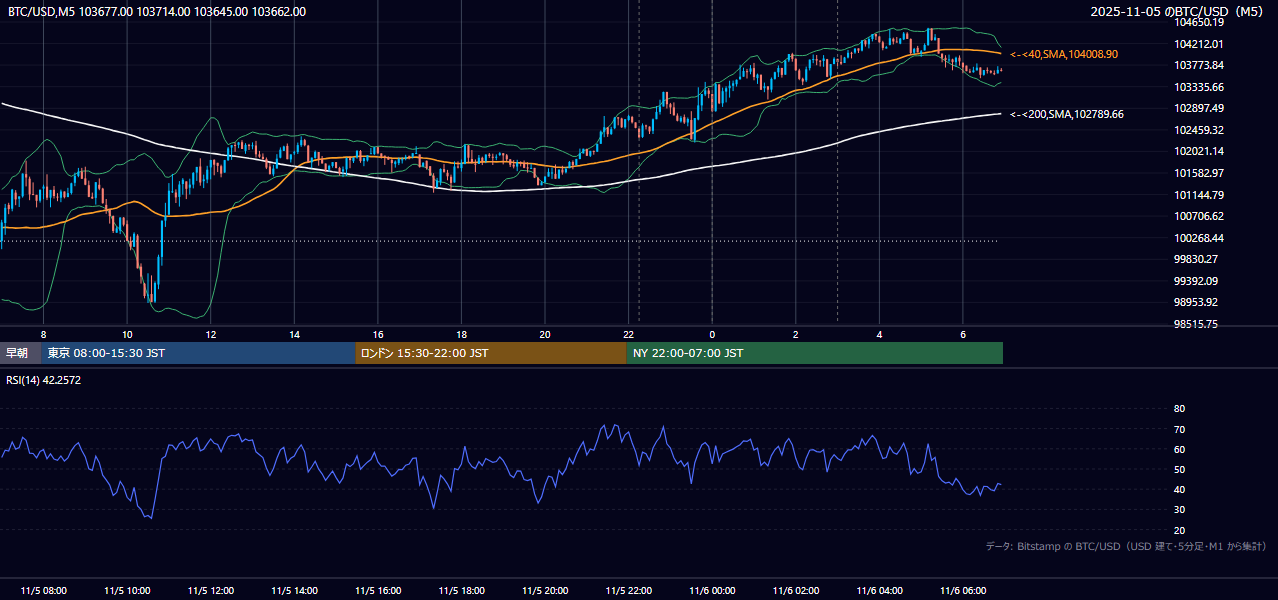
Task: Click the 40 SMA label 104008.90
Action: [1064, 54]
